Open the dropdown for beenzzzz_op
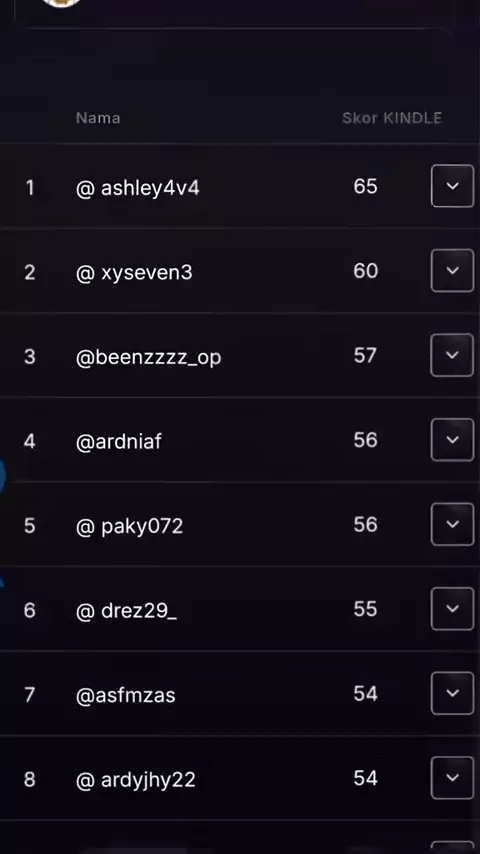The width and height of the screenshot is (480, 854). 452,355
